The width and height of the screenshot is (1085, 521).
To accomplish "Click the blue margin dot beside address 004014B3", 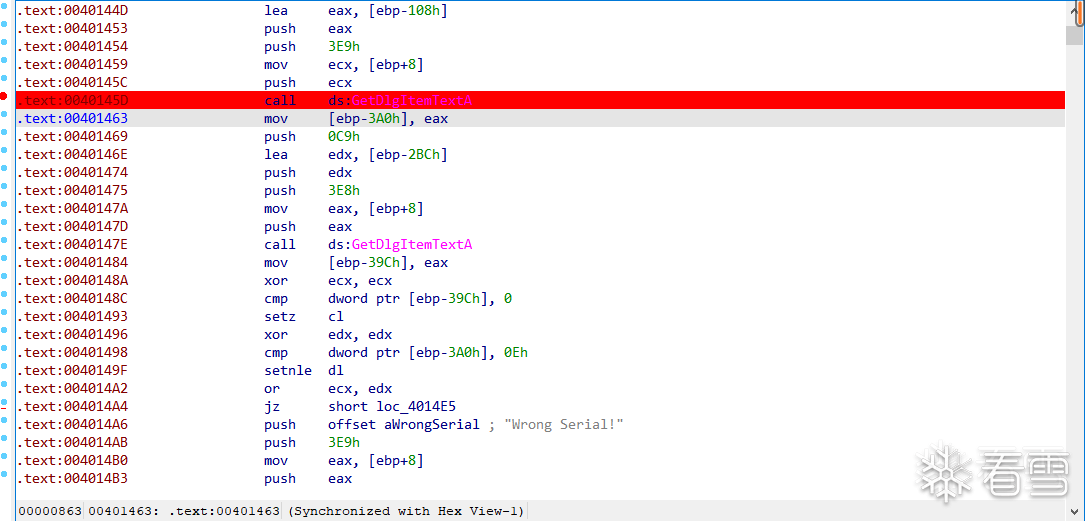I will point(3,474).
